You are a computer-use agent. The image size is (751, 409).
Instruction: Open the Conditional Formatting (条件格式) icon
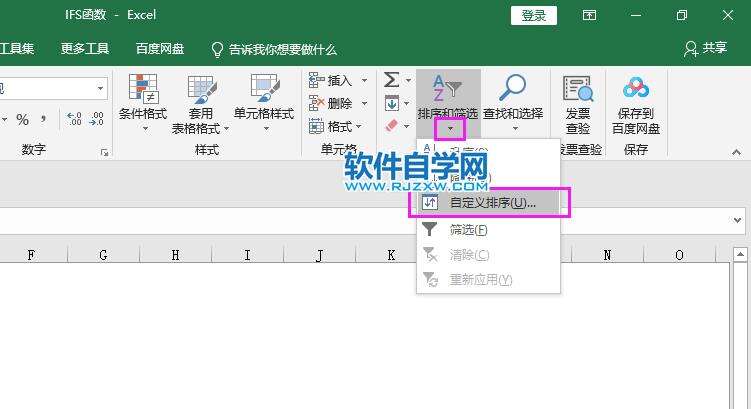(143, 89)
